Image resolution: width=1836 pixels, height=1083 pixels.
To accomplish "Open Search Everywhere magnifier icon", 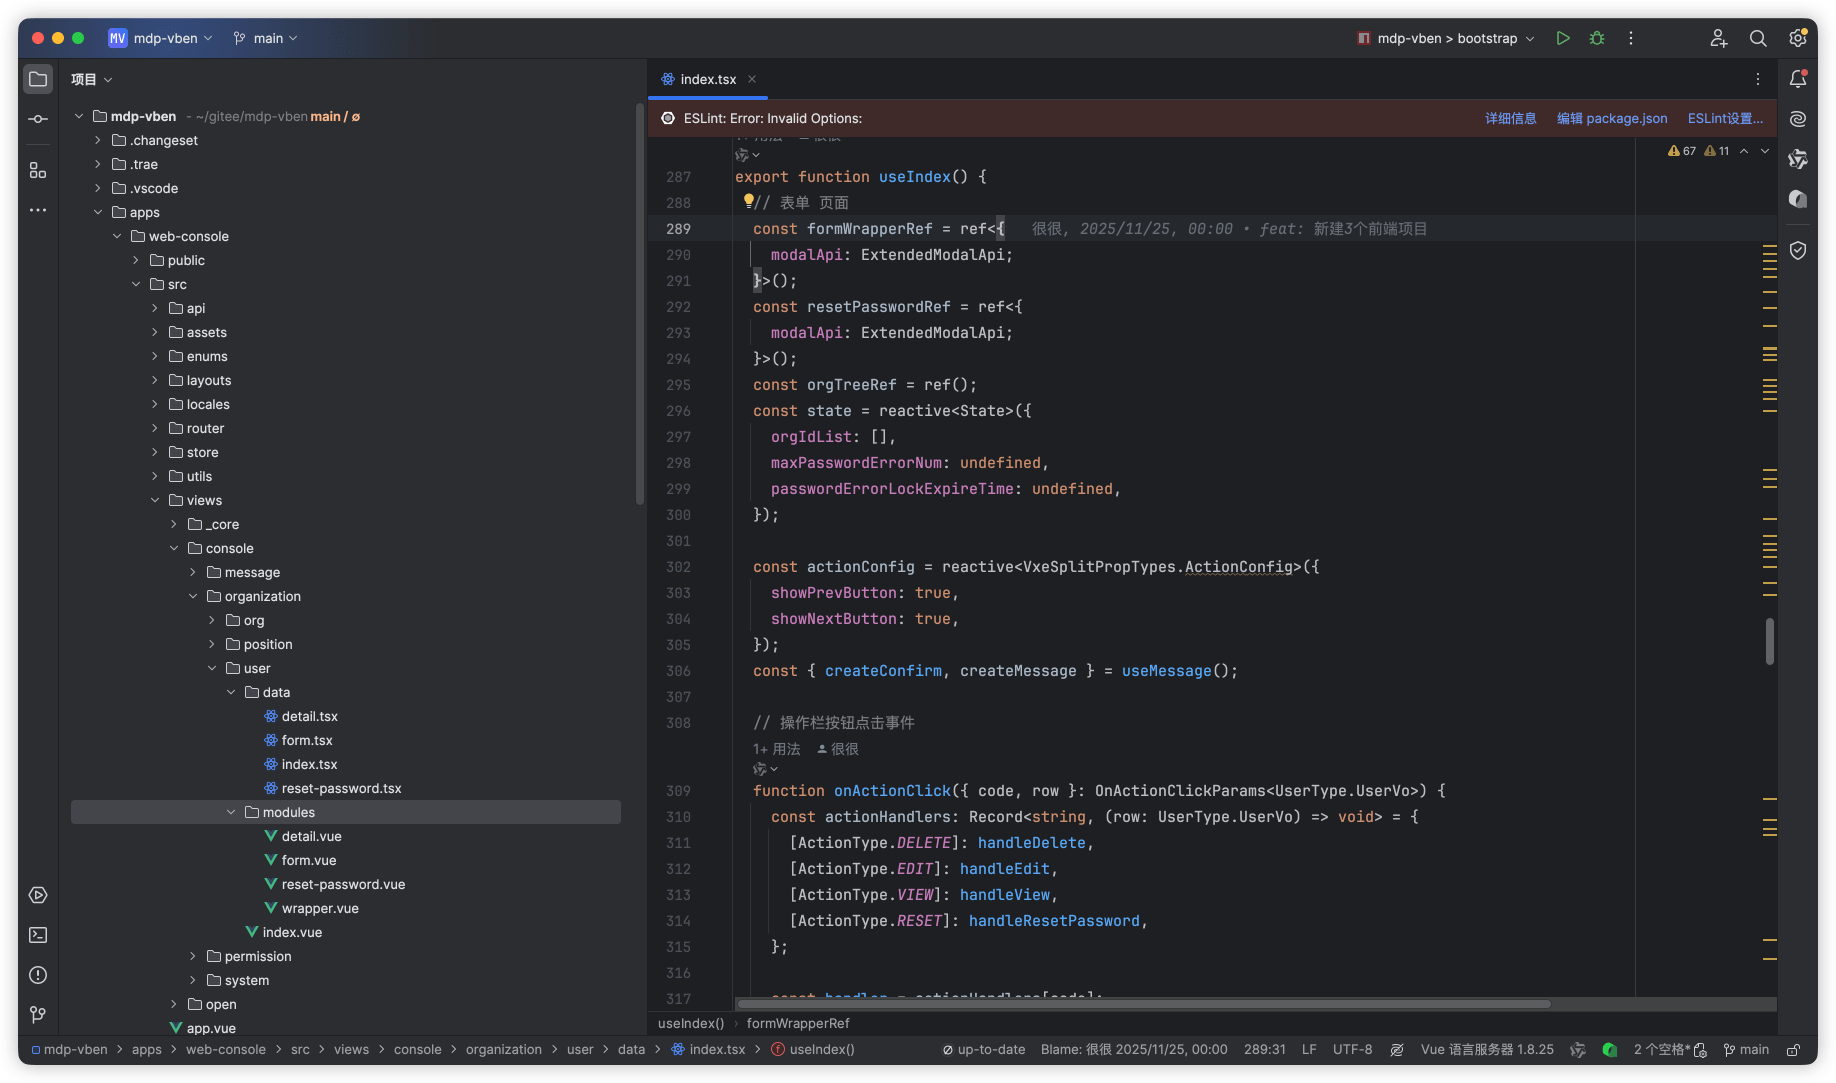I will point(1757,38).
